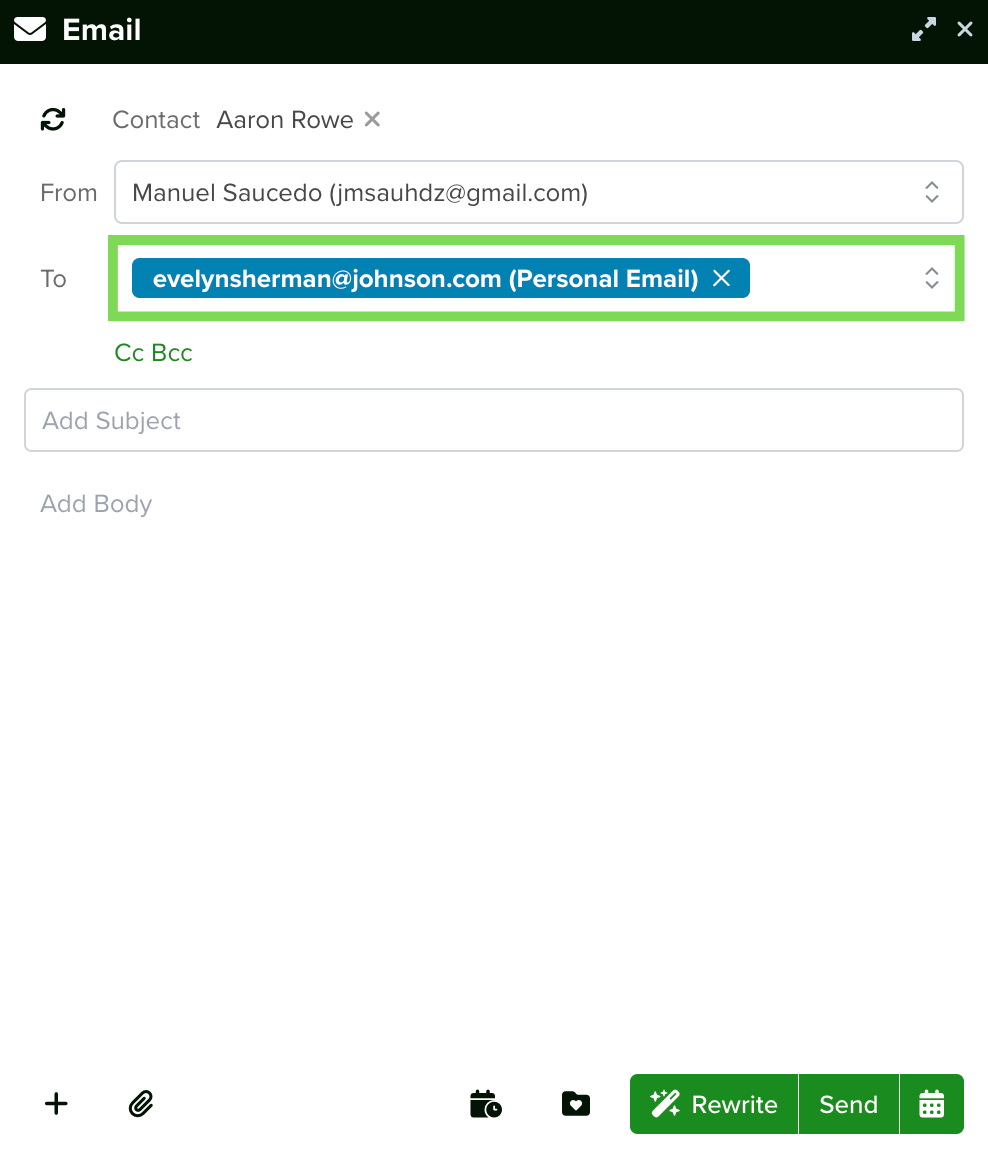Click the envelope icon in header
Screen dimensions: 988x1164
(x=30, y=30)
